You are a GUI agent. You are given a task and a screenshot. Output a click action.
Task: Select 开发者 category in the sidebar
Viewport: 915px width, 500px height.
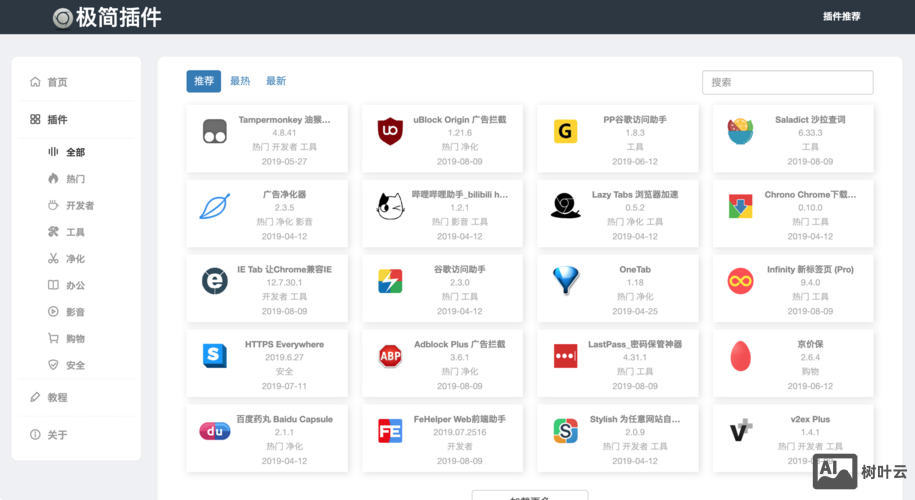tap(80, 206)
